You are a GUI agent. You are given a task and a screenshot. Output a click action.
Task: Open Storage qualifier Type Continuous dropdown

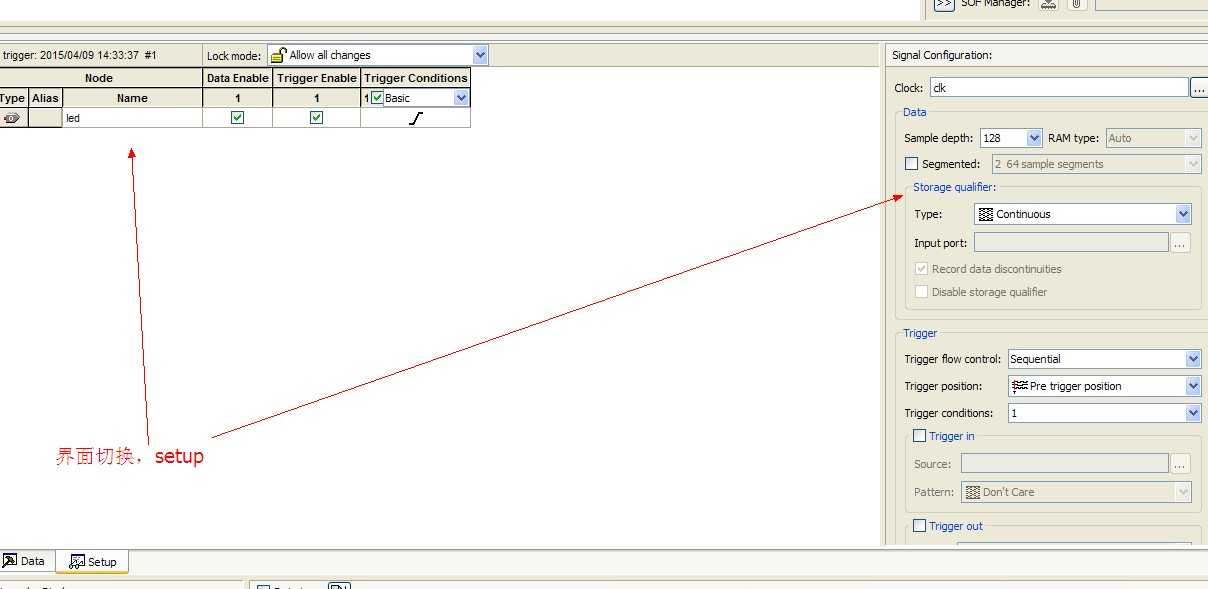(1184, 214)
